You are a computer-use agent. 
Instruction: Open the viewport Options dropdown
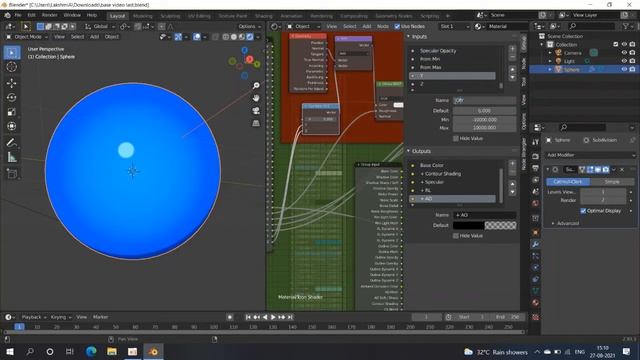pyautogui.click(x=250, y=27)
